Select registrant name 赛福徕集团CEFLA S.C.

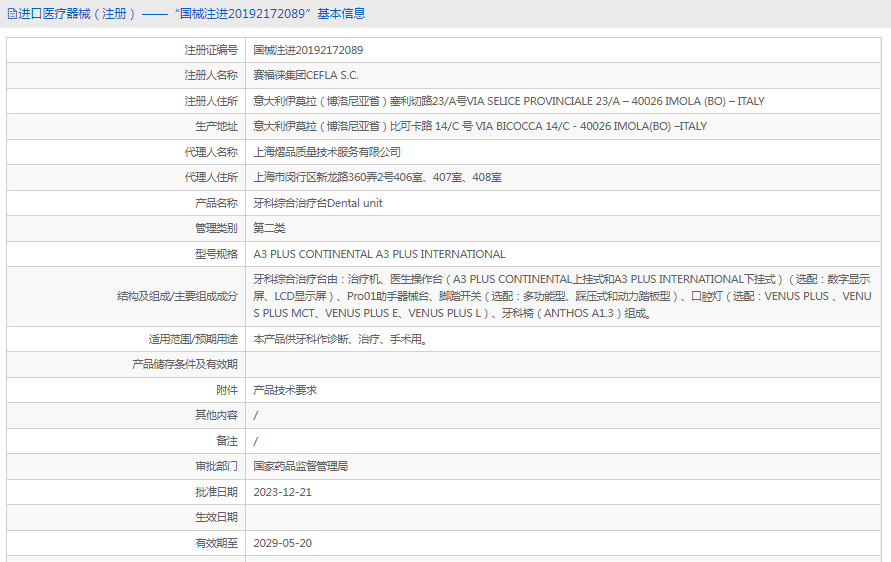306,75
